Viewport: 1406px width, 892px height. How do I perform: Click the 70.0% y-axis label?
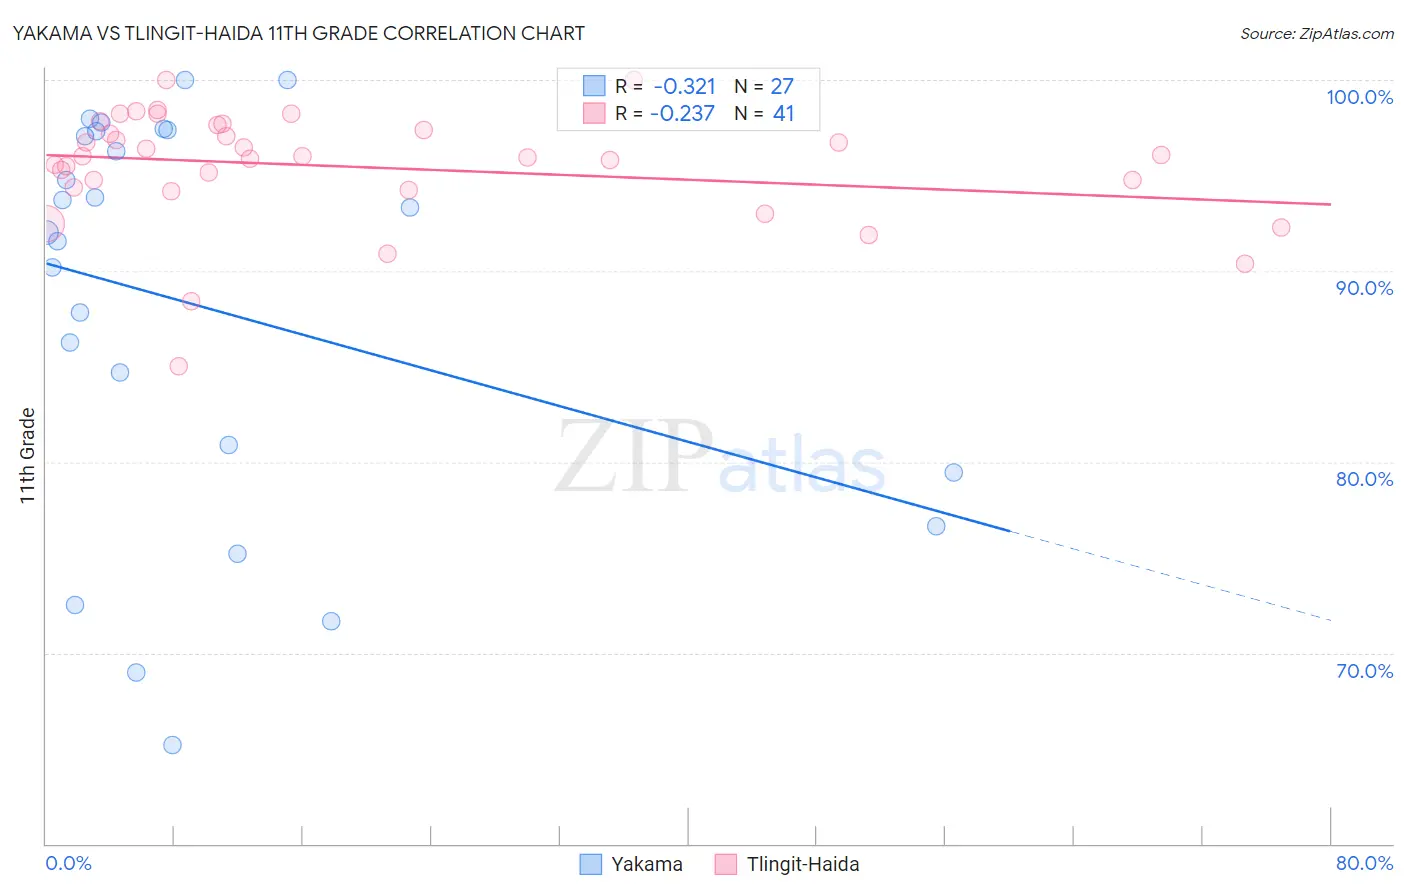click(1365, 671)
